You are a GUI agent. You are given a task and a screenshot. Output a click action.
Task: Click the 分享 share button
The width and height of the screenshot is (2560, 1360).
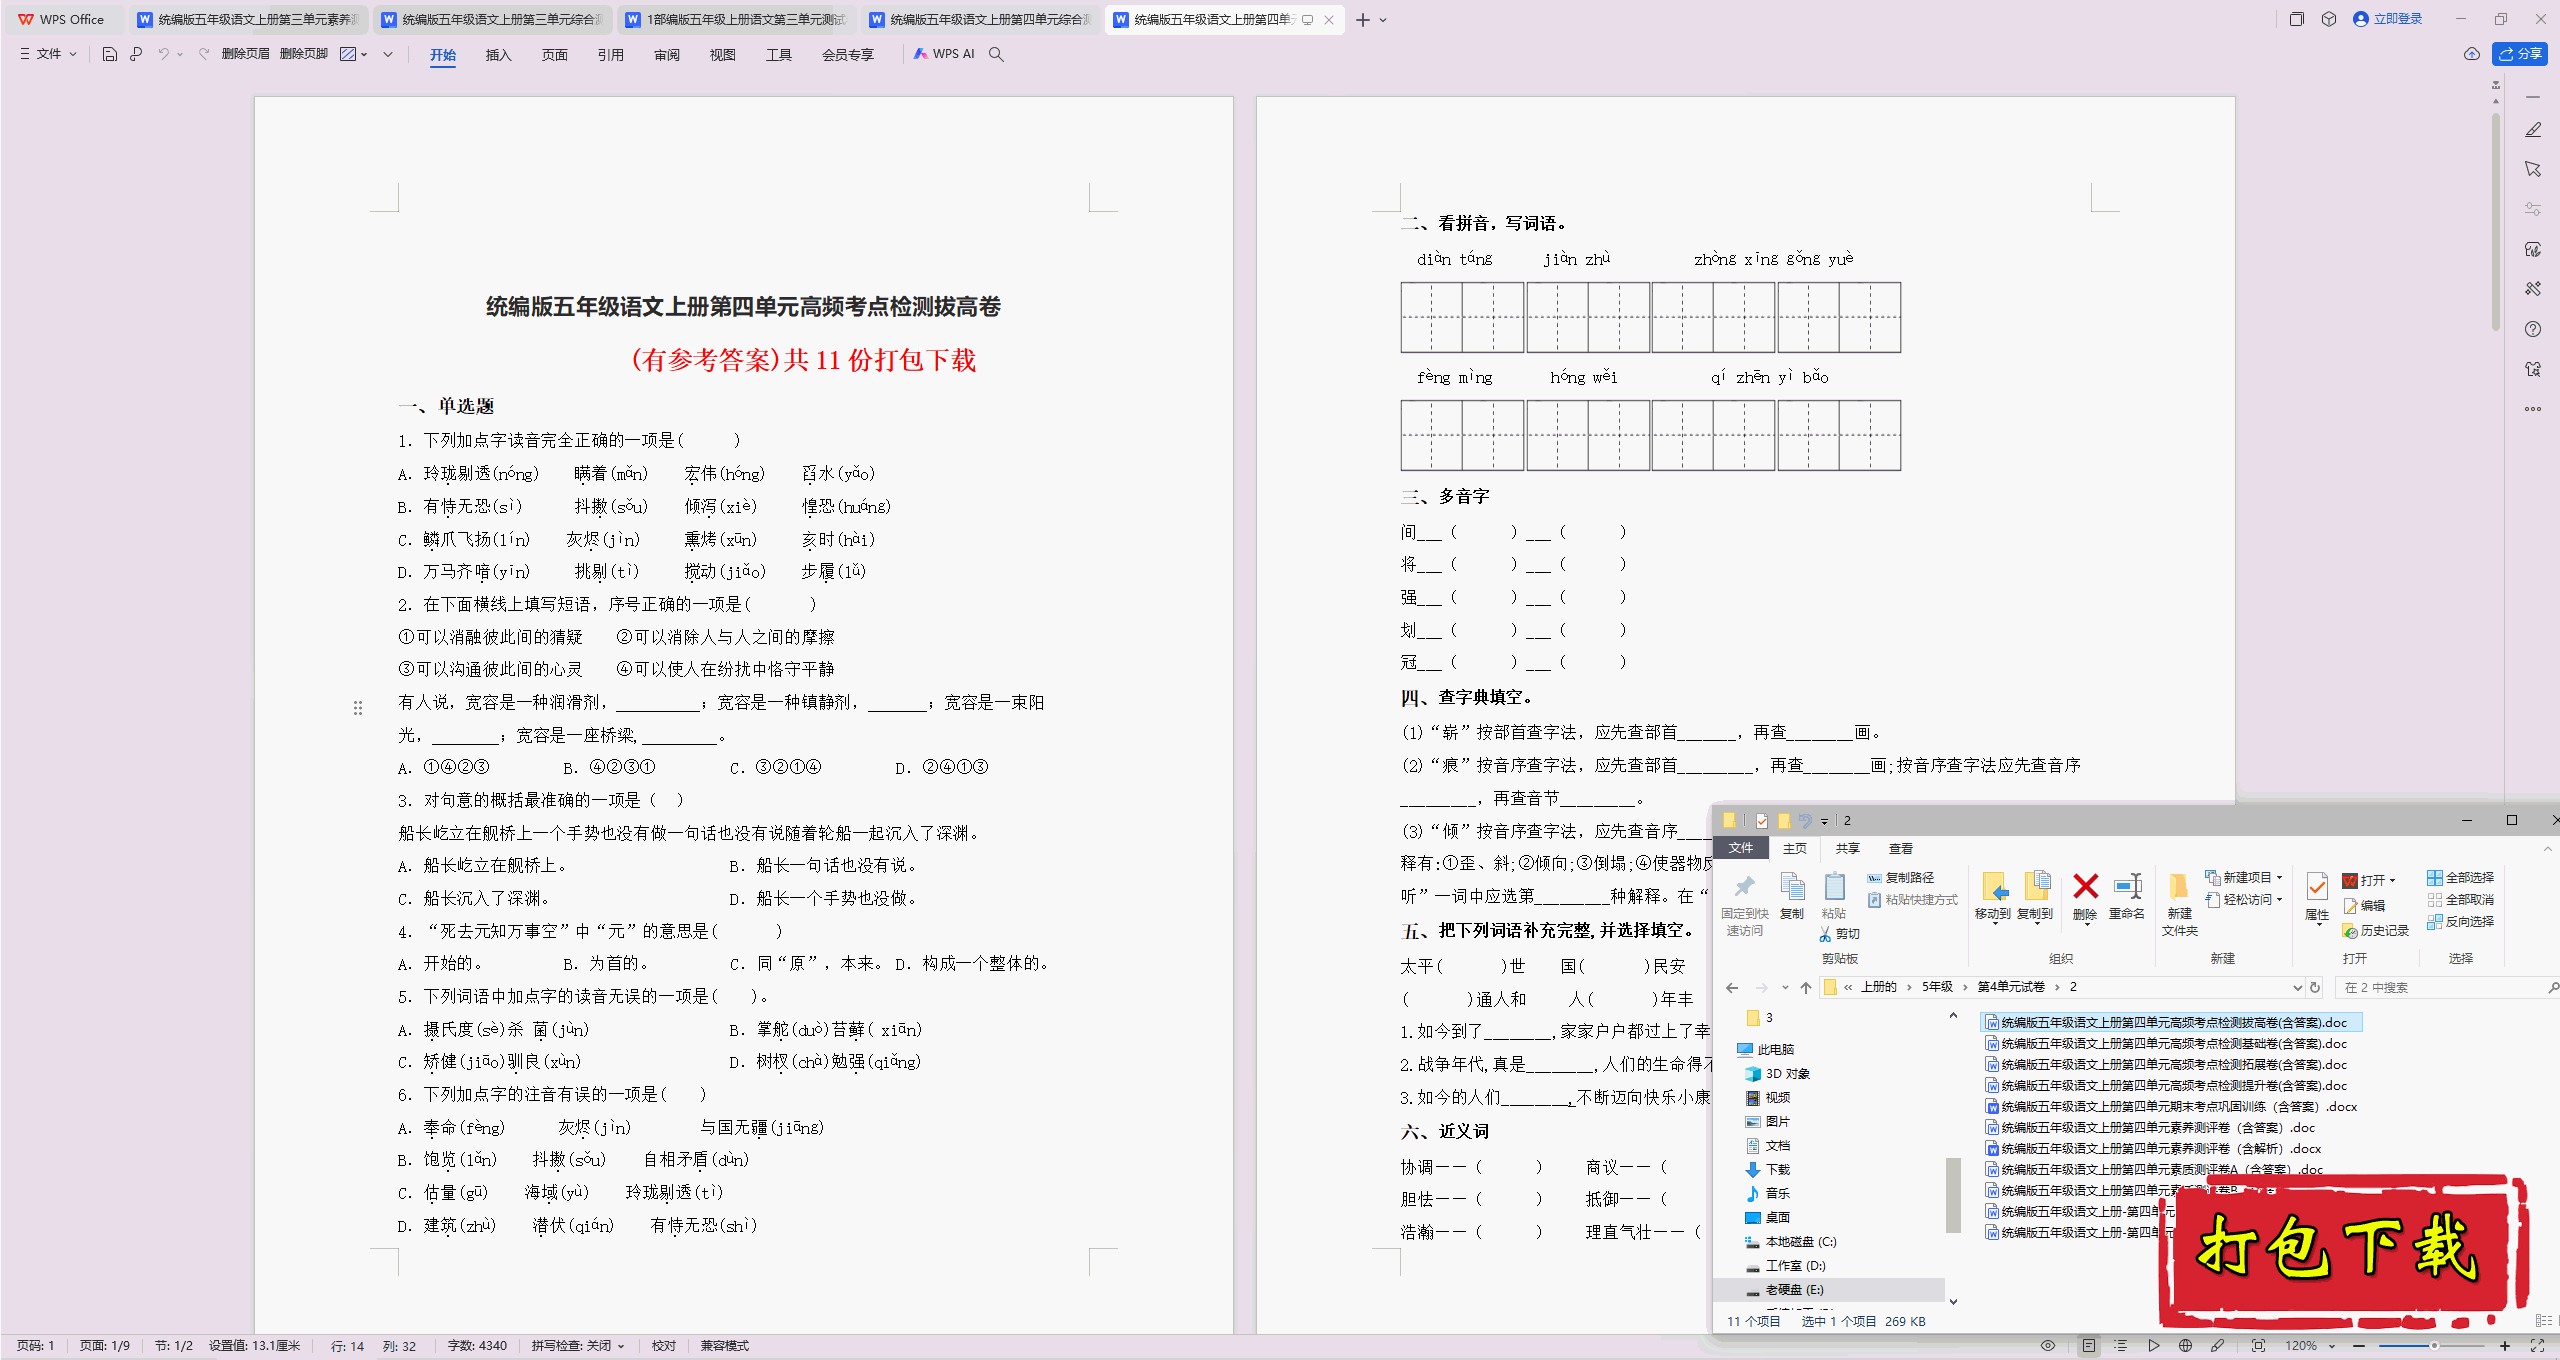2520,54
